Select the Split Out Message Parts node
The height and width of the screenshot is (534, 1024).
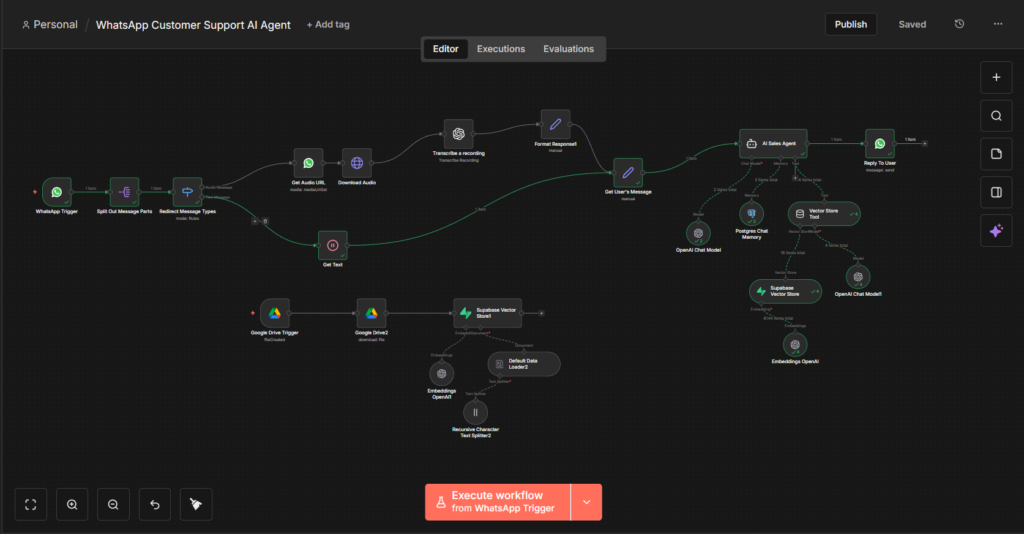(124, 192)
